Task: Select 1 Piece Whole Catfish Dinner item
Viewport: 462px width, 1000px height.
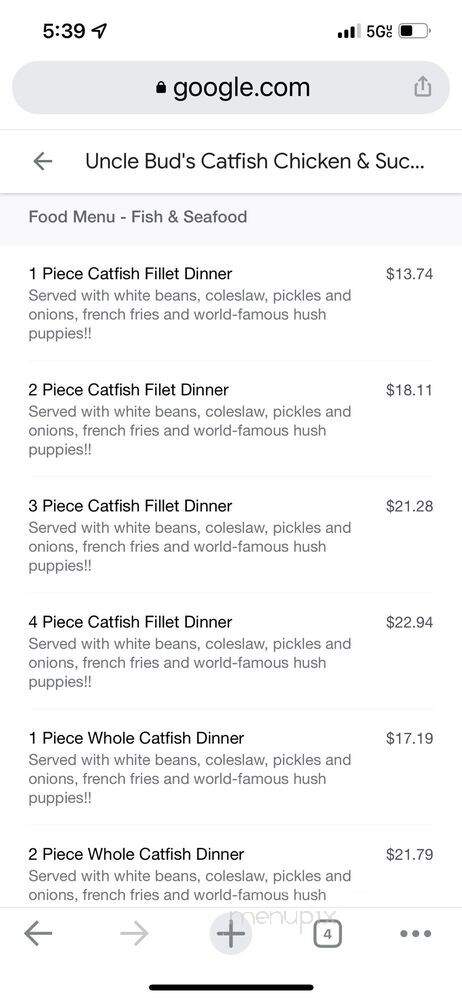Action: pyautogui.click(x=231, y=768)
